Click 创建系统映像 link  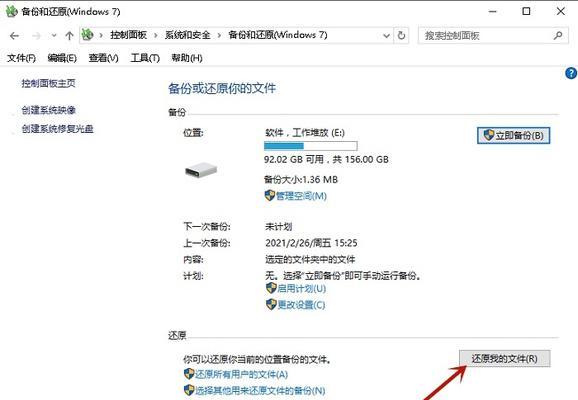(x=48, y=110)
